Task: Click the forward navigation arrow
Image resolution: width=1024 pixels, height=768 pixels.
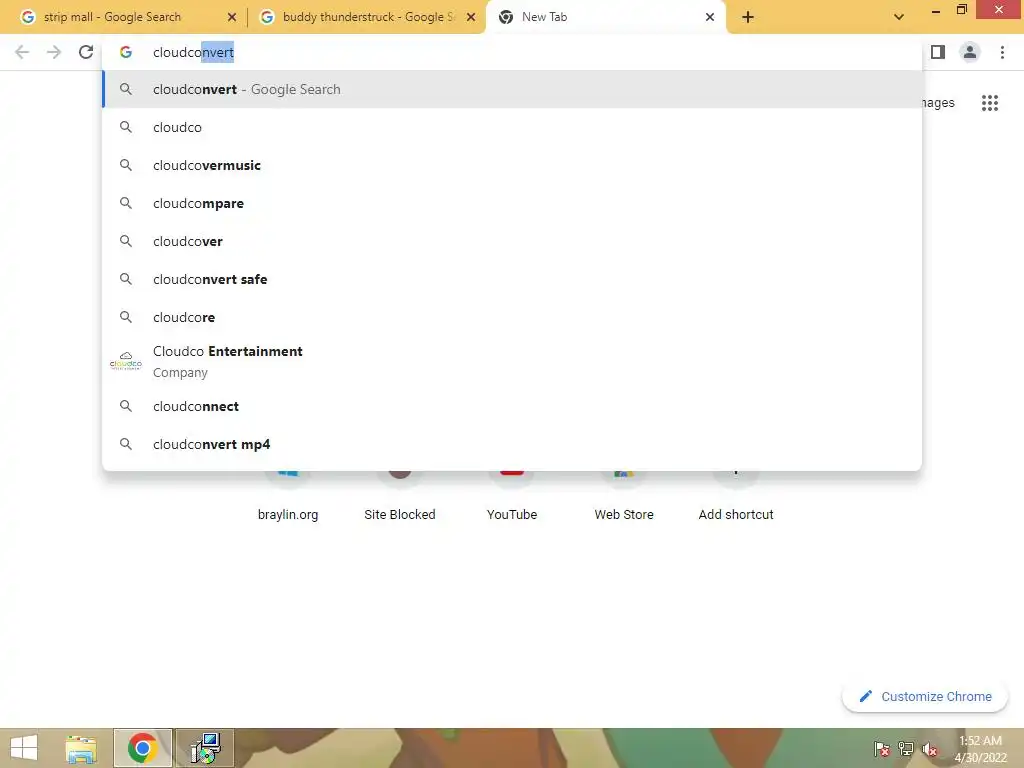Action: 54,52
